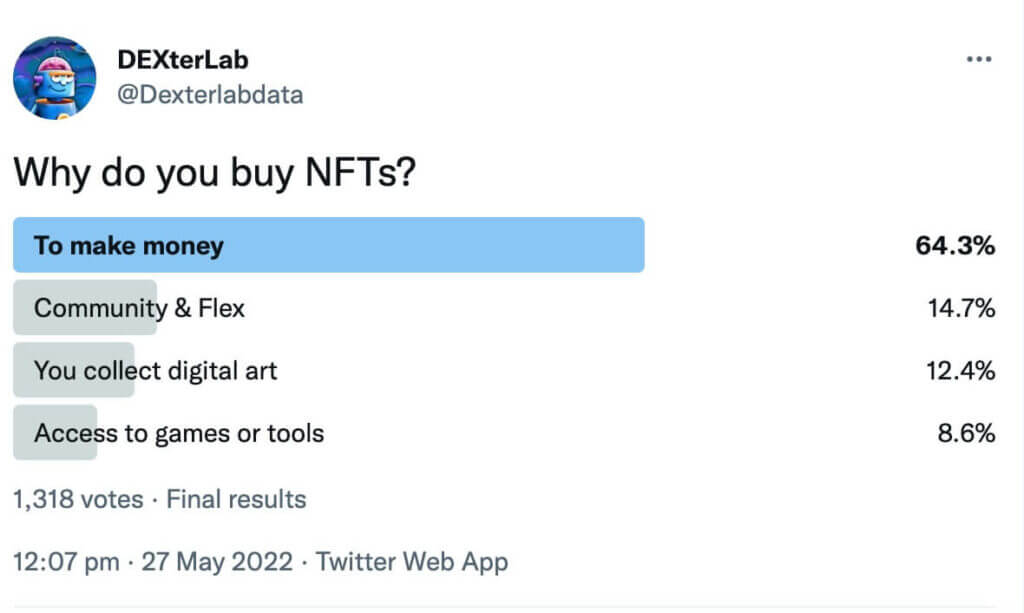
Task: Open the 12:07 pm timestamp link
Action: pyautogui.click(x=67, y=562)
